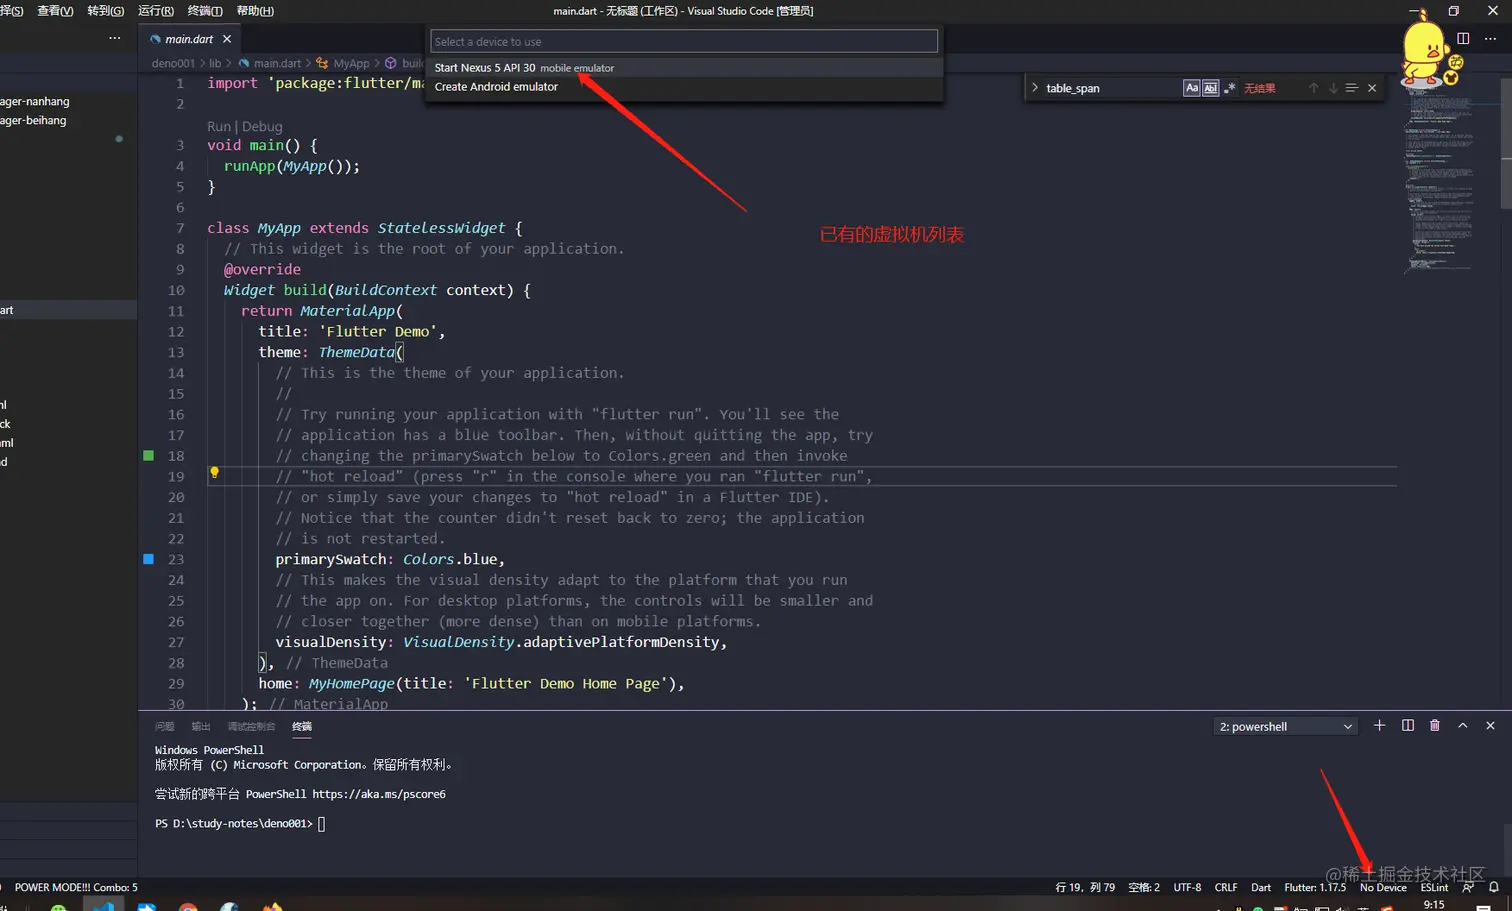Open the 帮助(H) menu
This screenshot has width=1512, height=911.
click(x=255, y=11)
